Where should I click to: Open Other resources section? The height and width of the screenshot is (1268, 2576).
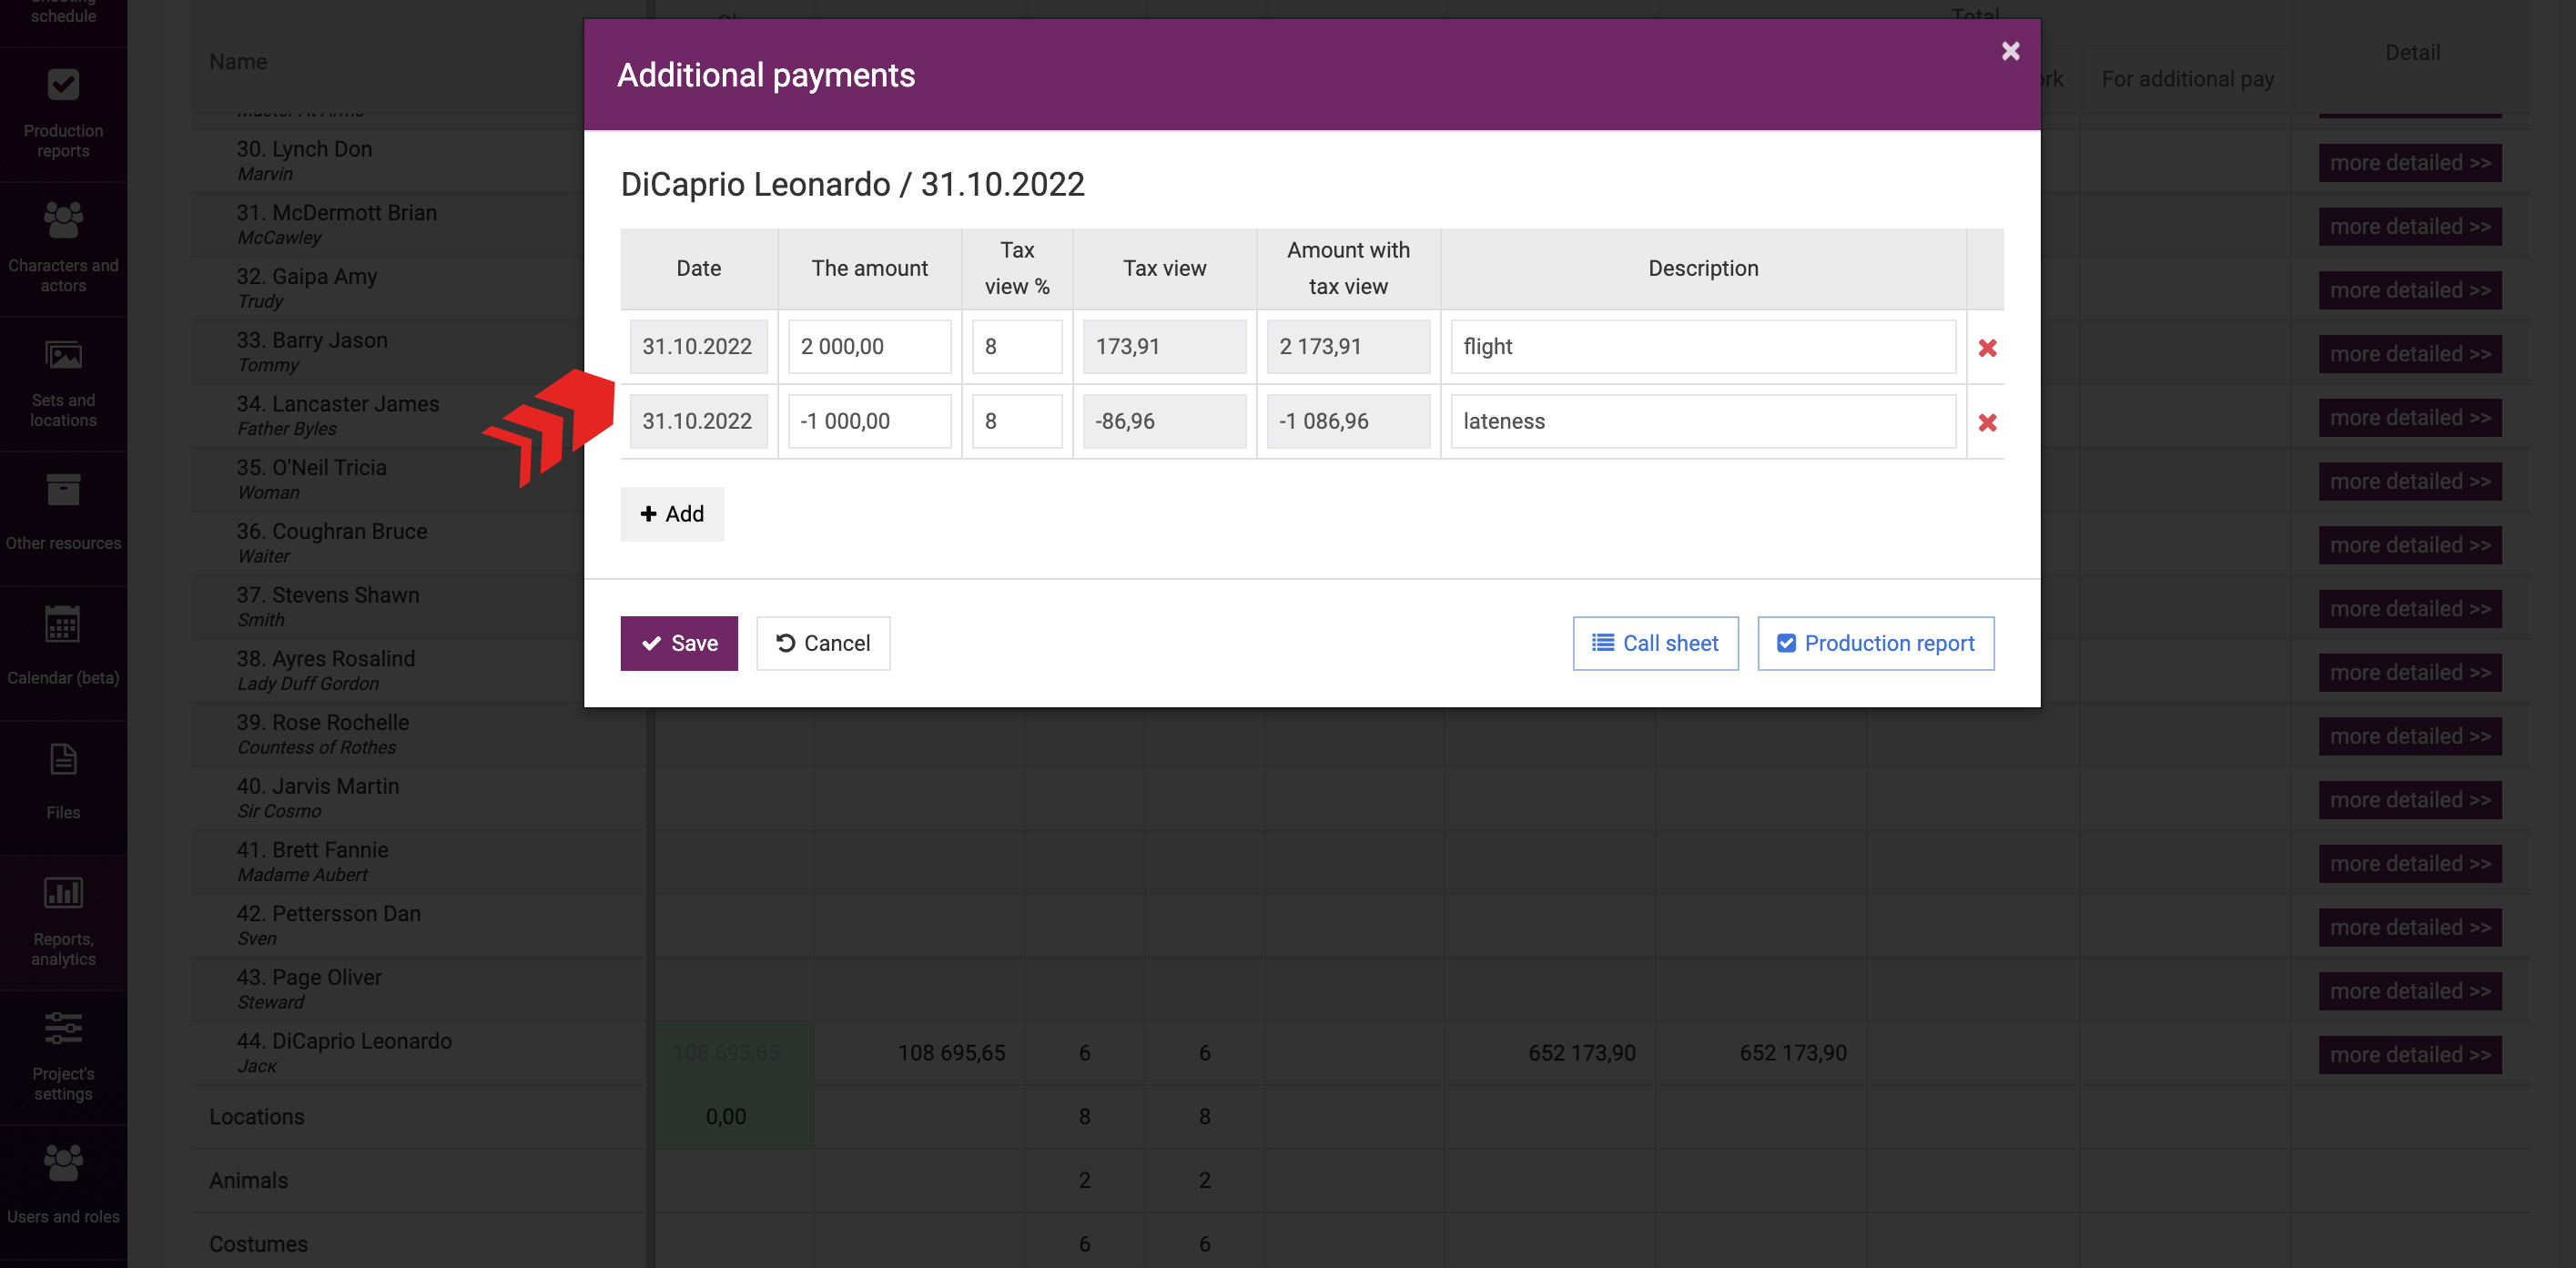(x=63, y=518)
